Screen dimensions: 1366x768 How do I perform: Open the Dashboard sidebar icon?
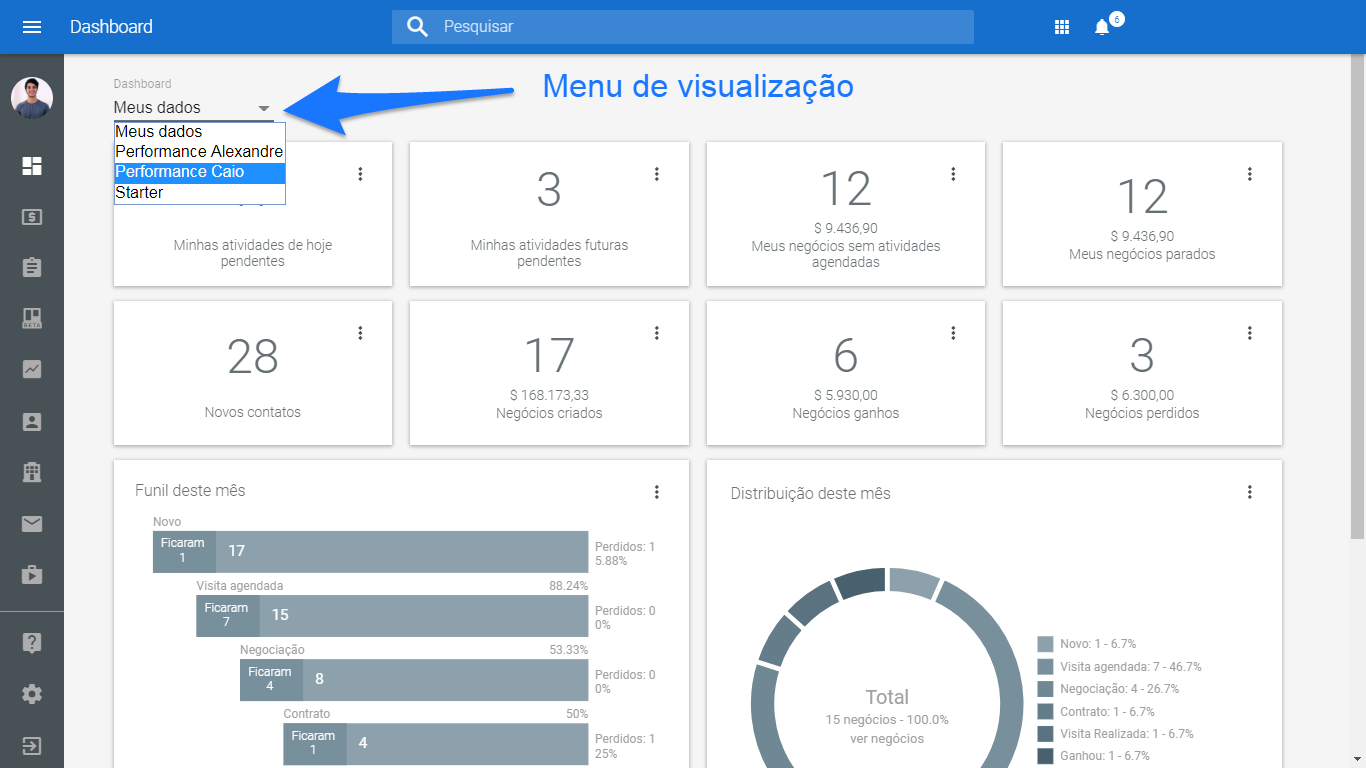(x=32, y=166)
